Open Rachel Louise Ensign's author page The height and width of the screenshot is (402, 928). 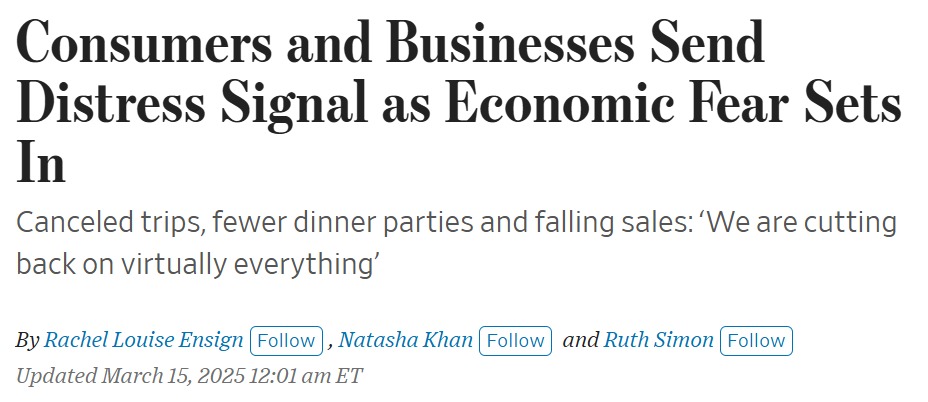(x=143, y=340)
